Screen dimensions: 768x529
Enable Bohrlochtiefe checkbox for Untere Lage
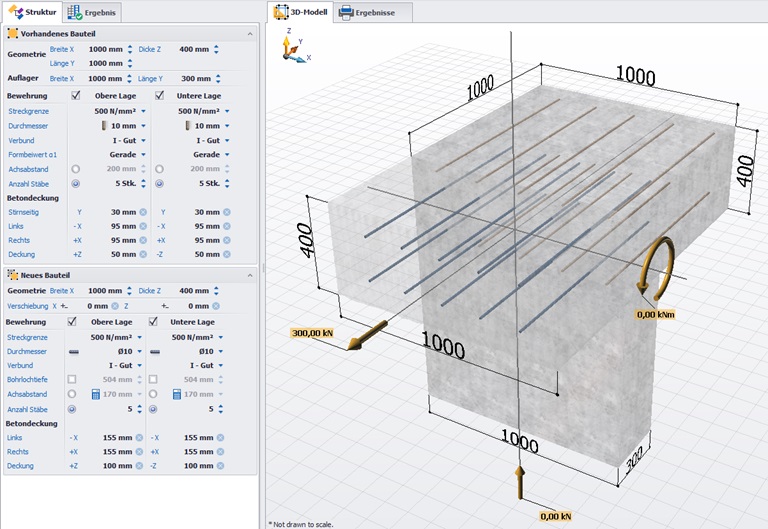pos(153,379)
